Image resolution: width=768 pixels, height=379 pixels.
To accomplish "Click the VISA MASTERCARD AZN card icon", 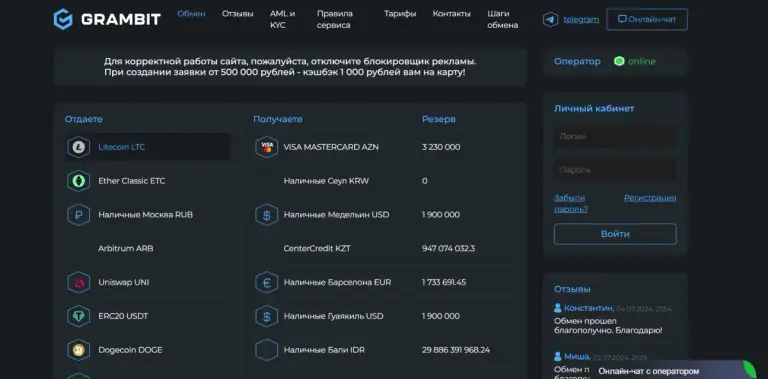I will click(x=267, y=147).
